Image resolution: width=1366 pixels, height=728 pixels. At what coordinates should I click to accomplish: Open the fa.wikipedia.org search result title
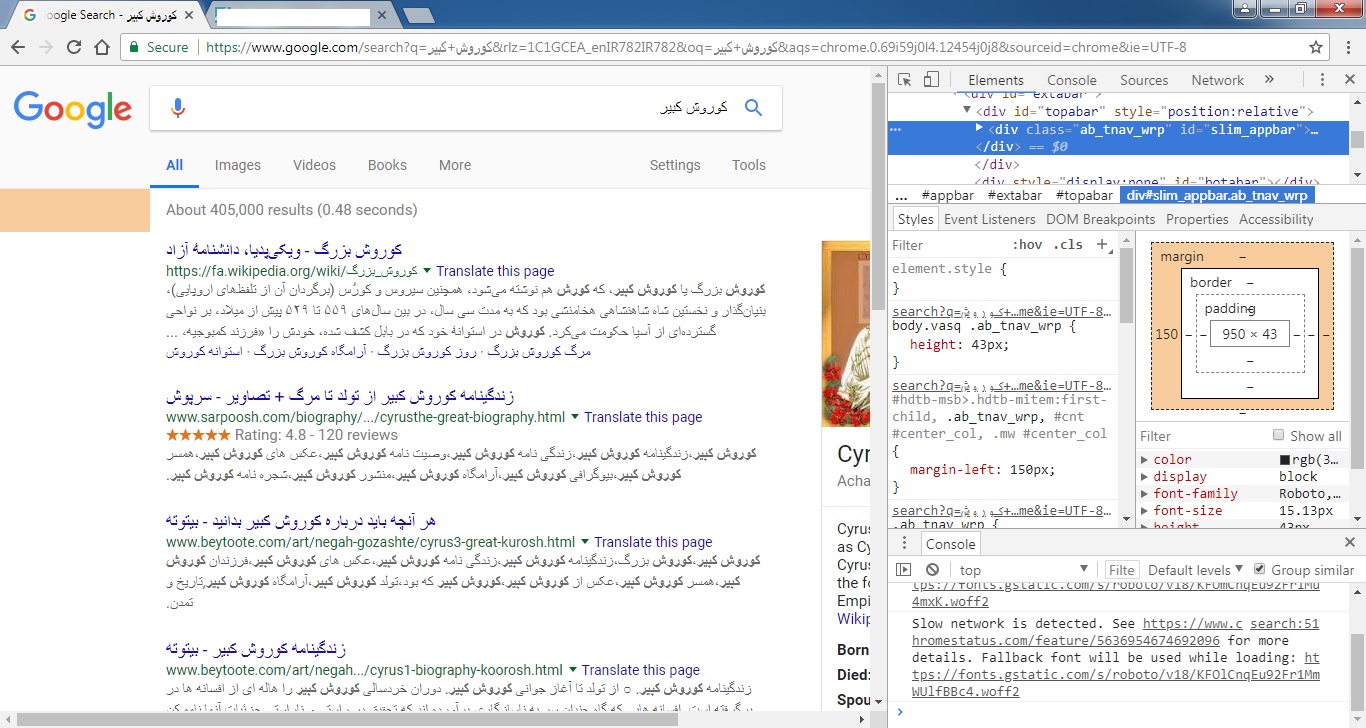pyautogui.click(x=284, y=249)
